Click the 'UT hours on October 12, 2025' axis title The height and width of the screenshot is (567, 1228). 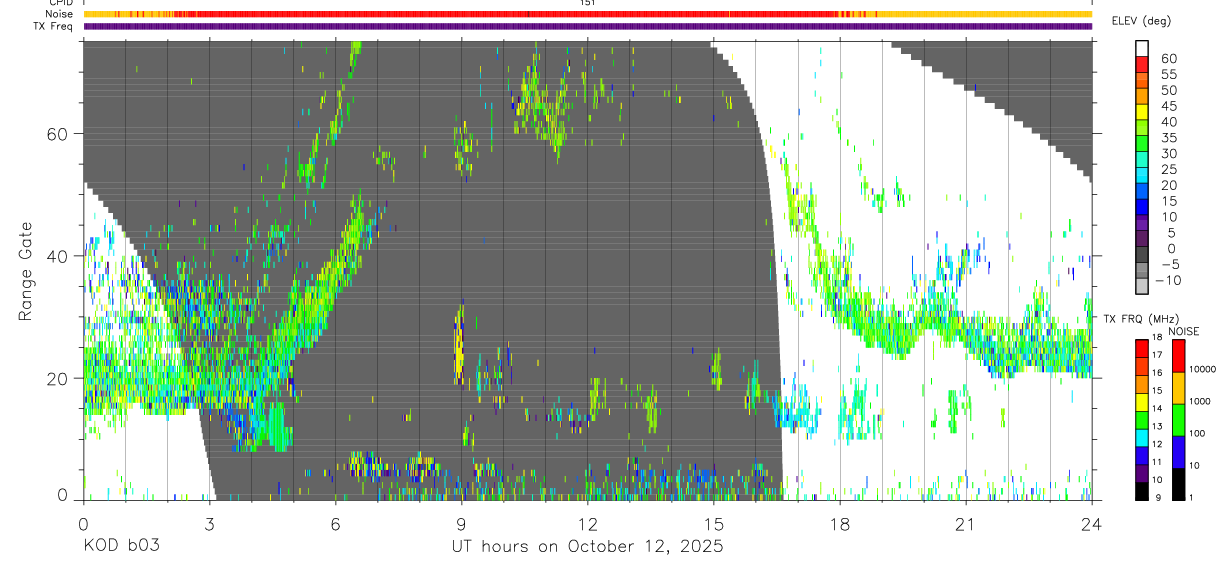pyautogui.click(x=588, y=546)
